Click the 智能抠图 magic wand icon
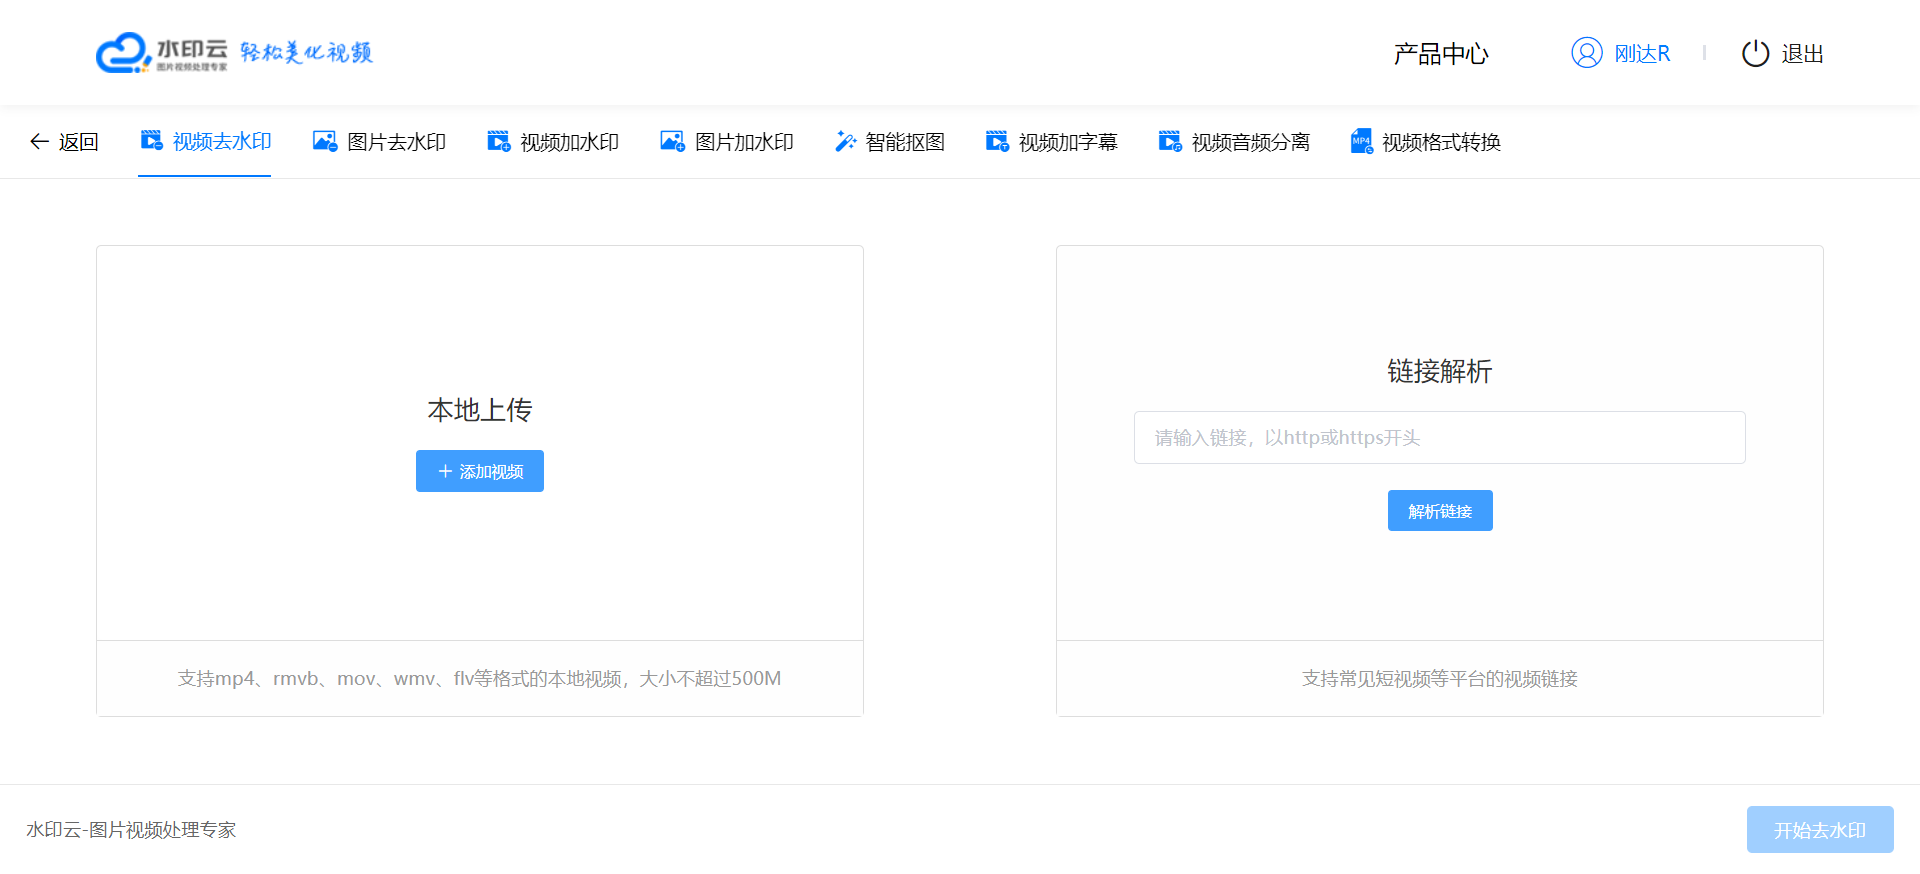The height and width of the screenshot is (874, 1920). pos(846,141)
